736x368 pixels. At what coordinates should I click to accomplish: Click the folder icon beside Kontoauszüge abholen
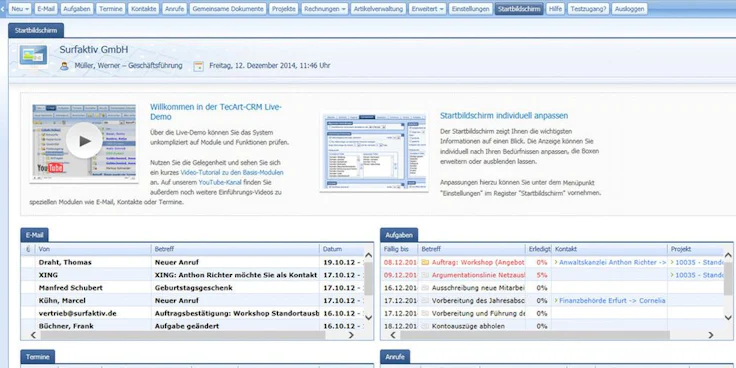click(x=425, y=326)
